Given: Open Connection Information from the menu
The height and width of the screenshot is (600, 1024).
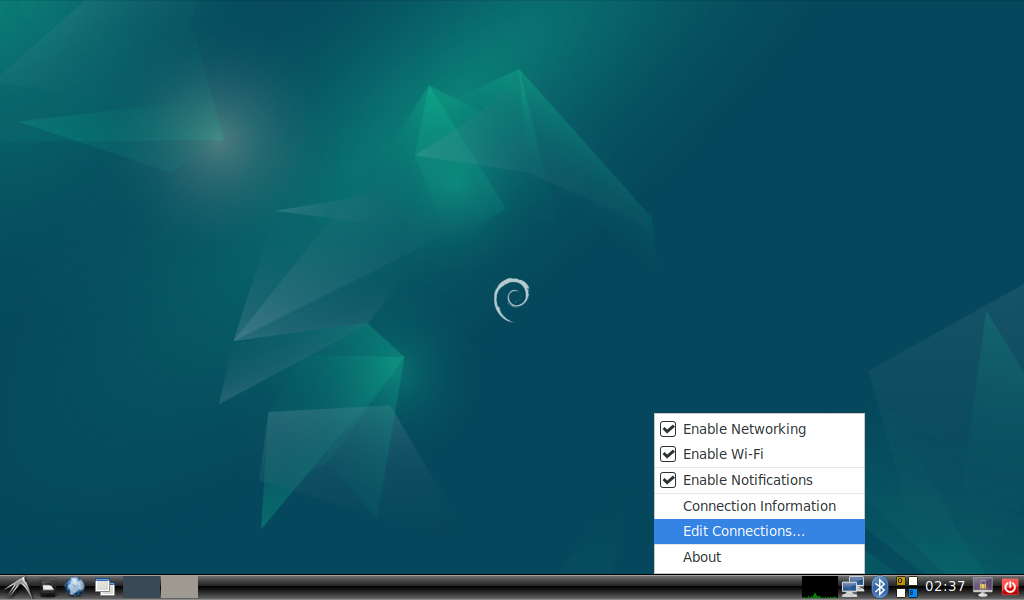Looking at the screenshot, I should 759,506.
